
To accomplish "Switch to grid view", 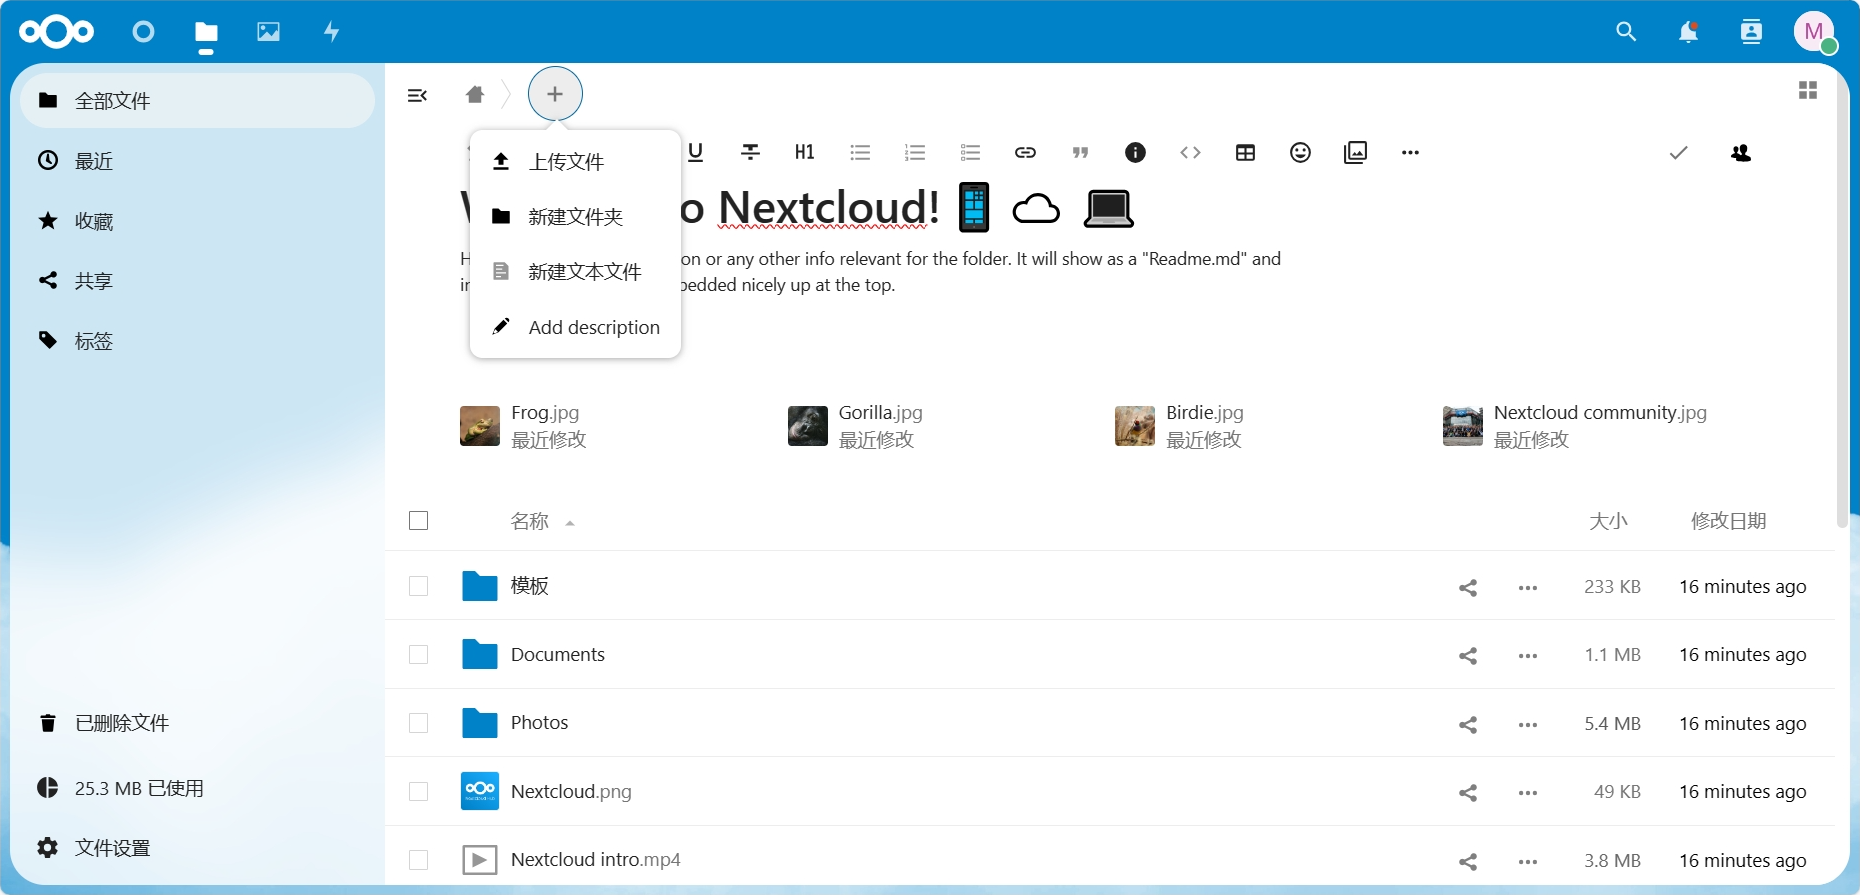I will point(1808,90).
